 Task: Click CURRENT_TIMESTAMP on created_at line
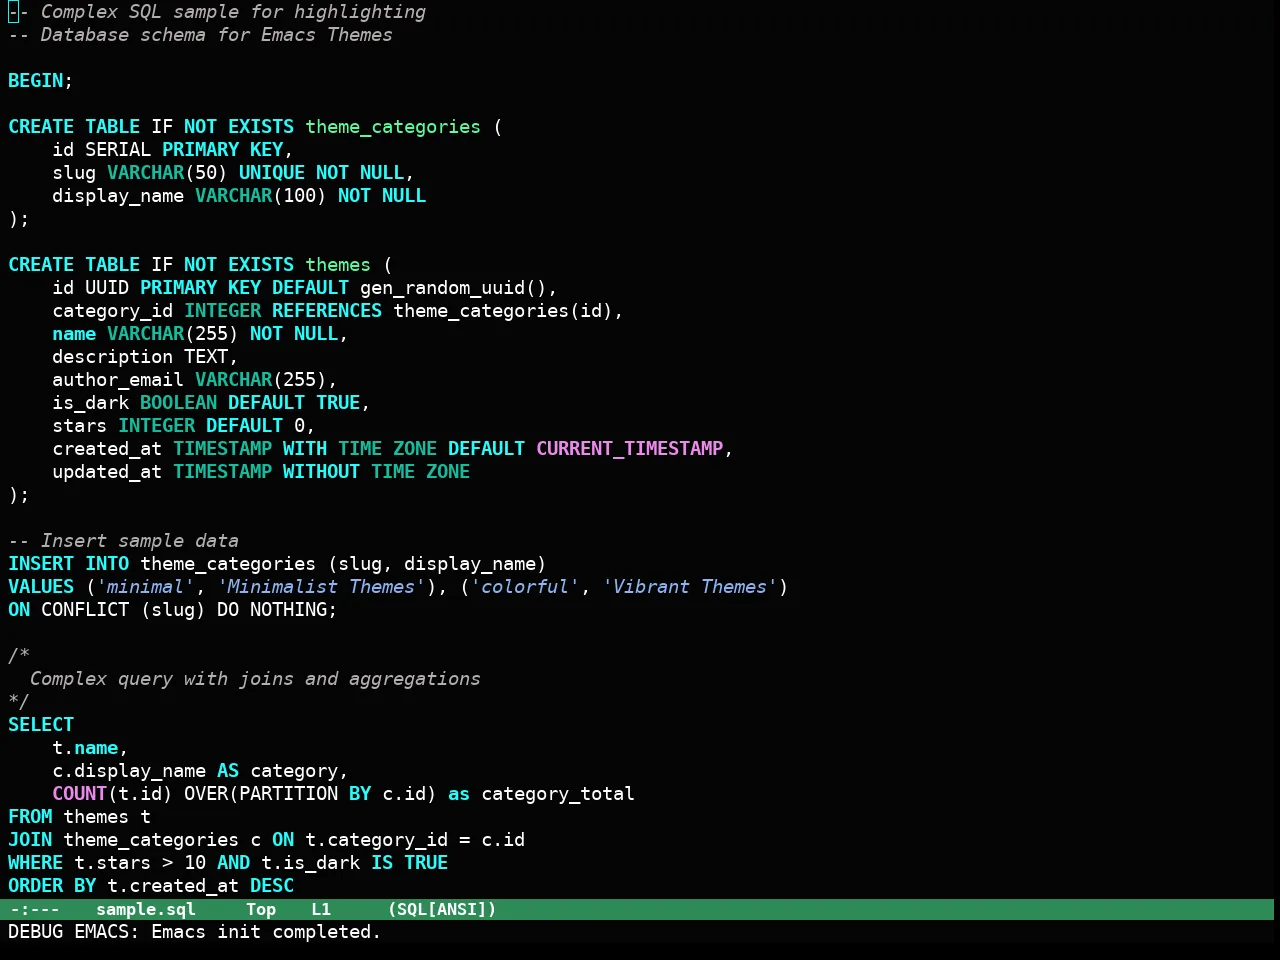click(630, 449)
